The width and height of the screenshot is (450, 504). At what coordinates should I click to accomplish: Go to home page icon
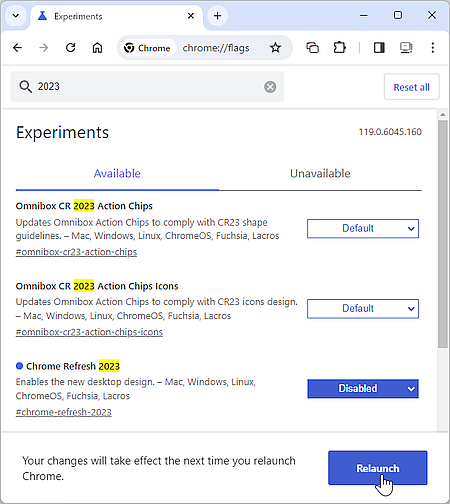tap(97, 48)
